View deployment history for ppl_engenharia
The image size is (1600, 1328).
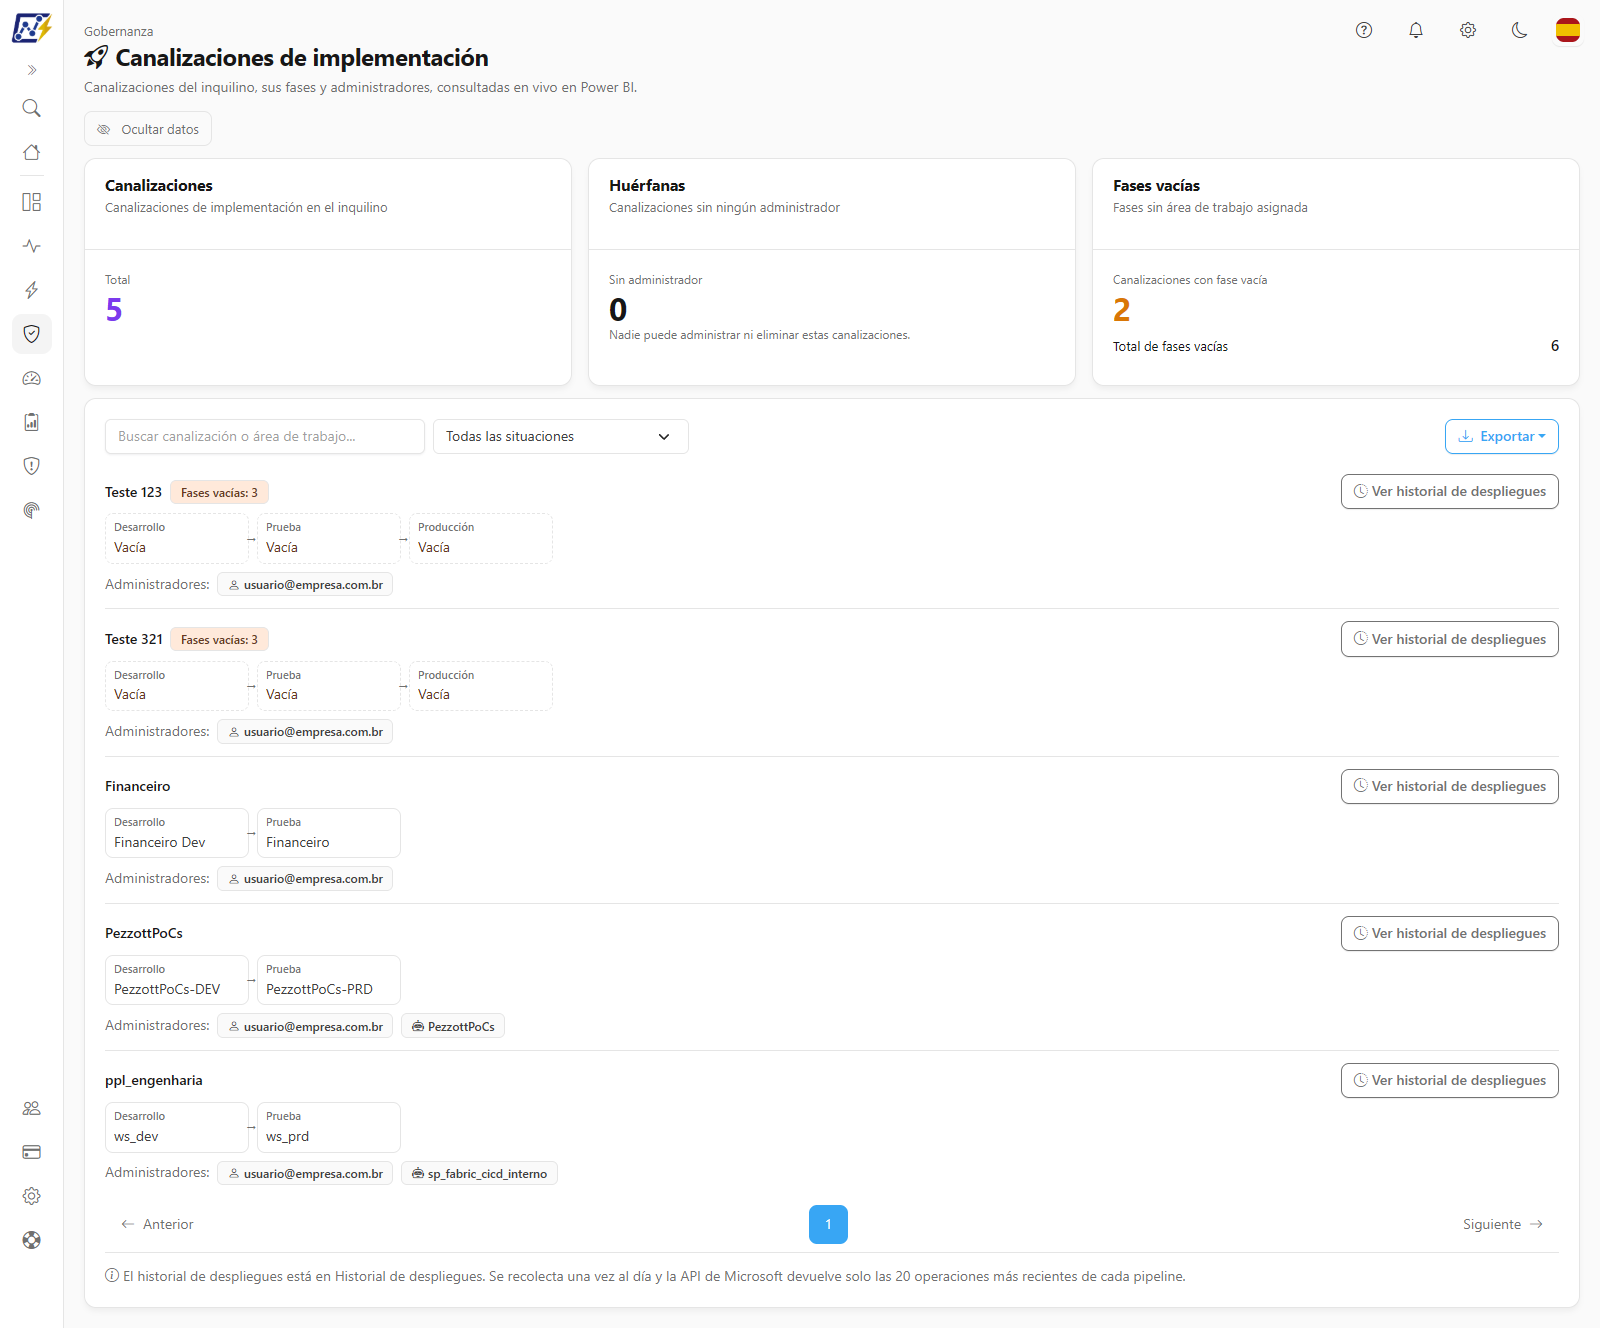point(1450,1080)
